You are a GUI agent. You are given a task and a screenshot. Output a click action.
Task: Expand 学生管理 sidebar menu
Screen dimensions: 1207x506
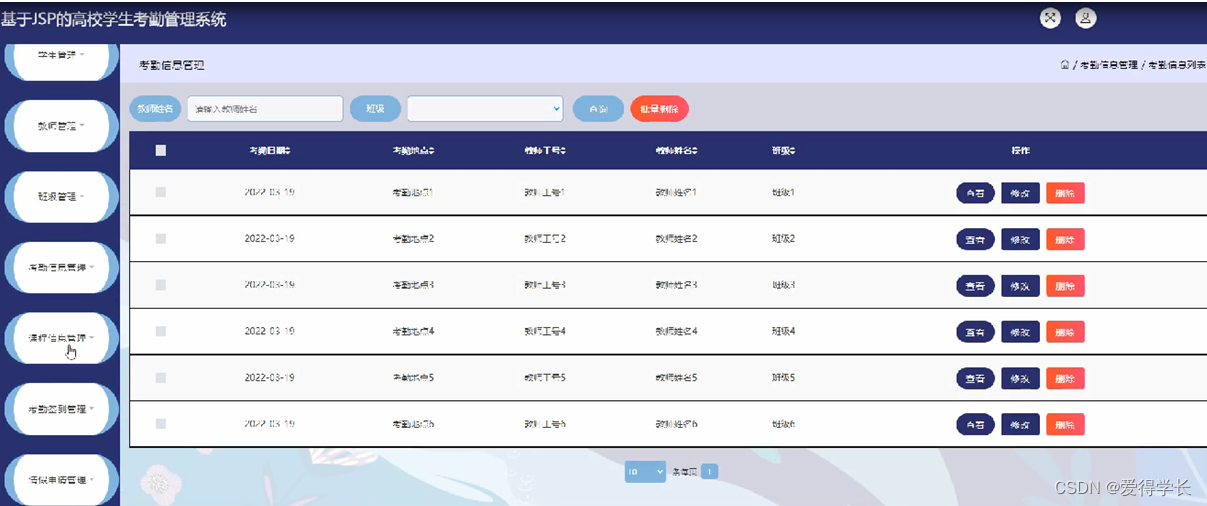click(61, 56)
